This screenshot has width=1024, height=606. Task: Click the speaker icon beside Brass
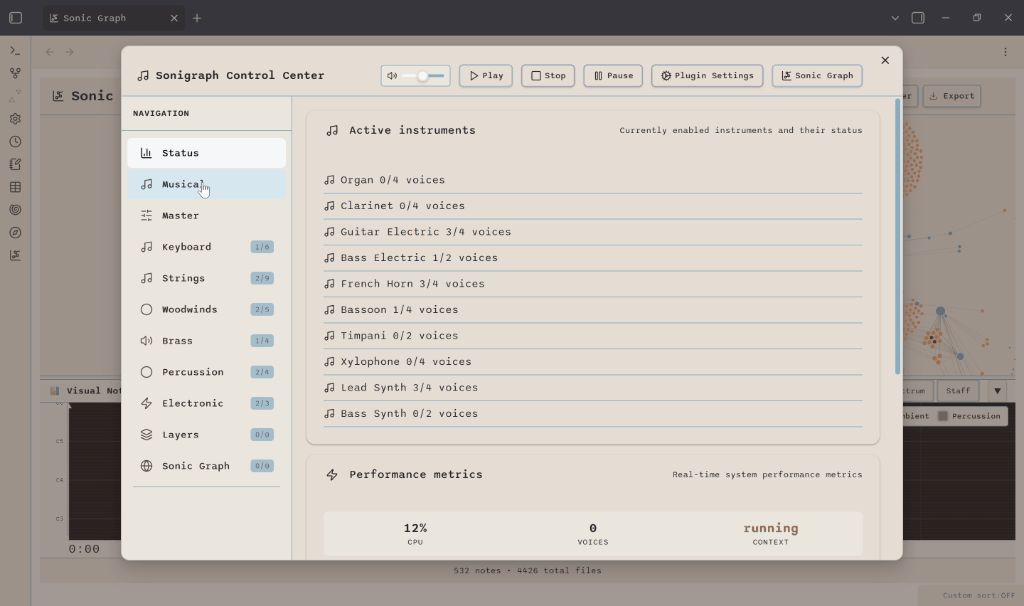146,341
